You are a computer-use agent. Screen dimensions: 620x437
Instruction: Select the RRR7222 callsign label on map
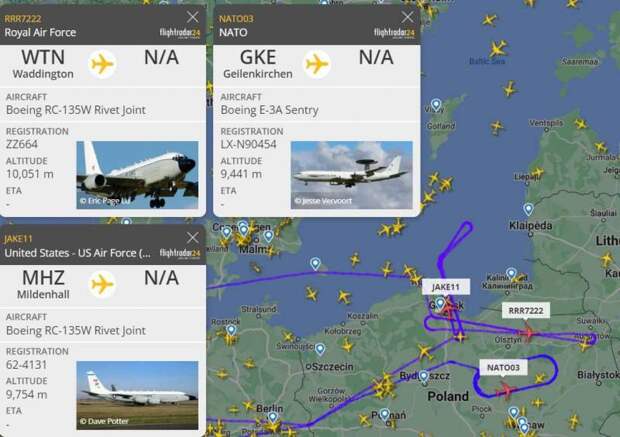pos(525,310)
